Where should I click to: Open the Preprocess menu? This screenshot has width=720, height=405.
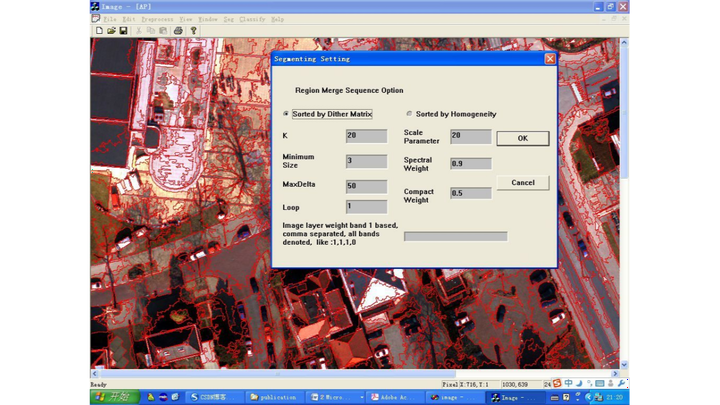coord(159,19)
